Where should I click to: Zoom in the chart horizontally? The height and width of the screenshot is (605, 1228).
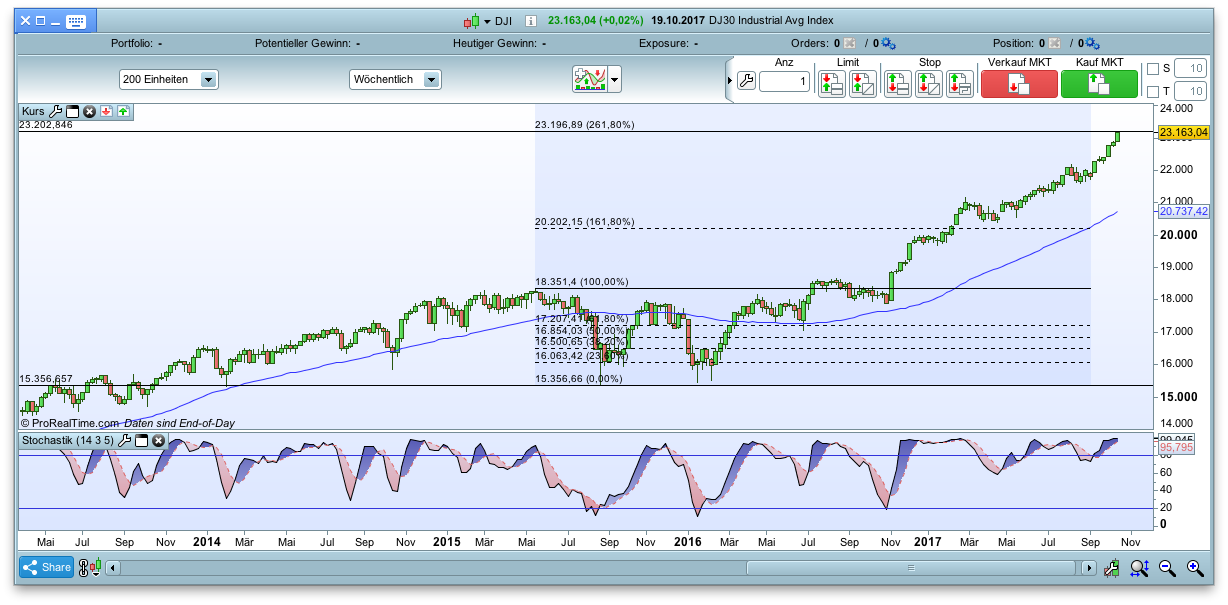(1194, 568)
